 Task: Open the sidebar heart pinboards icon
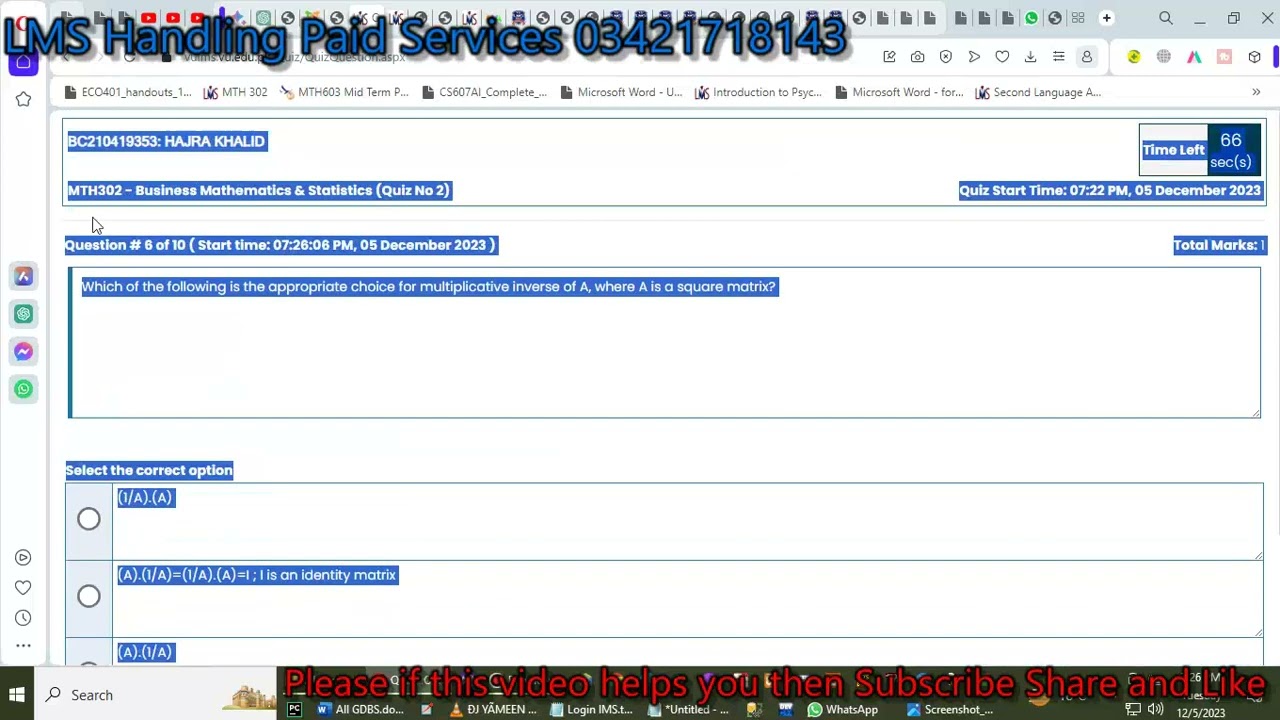[24, 588]
